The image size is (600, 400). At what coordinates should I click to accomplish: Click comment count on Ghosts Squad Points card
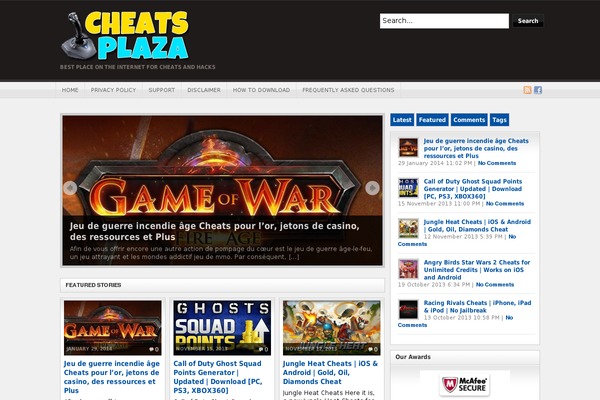263,349
